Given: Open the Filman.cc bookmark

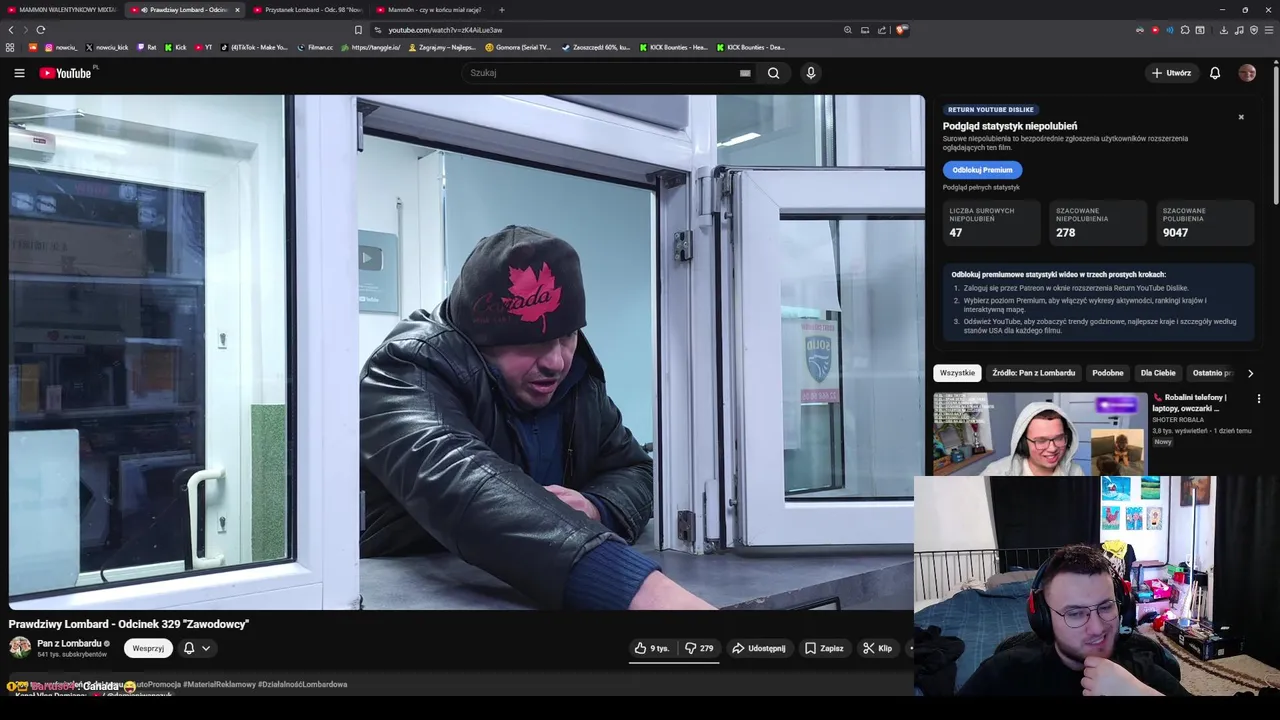Looking at the screenshot, I should tap(315, 47).
